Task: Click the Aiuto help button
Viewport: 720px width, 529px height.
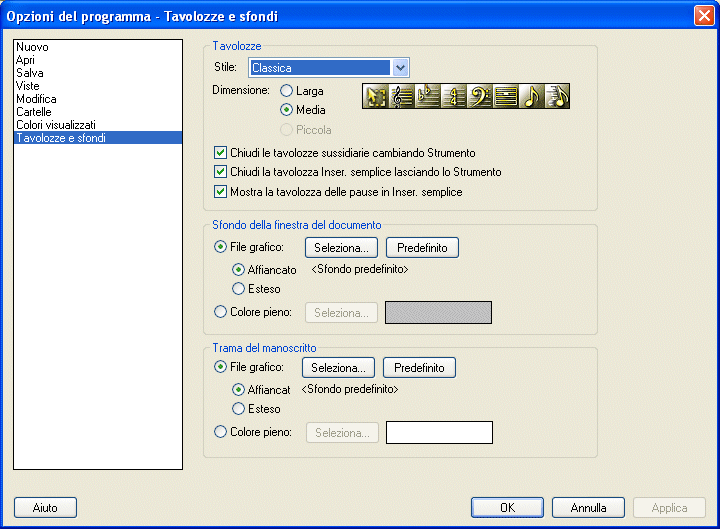Action: pos(45,507)
